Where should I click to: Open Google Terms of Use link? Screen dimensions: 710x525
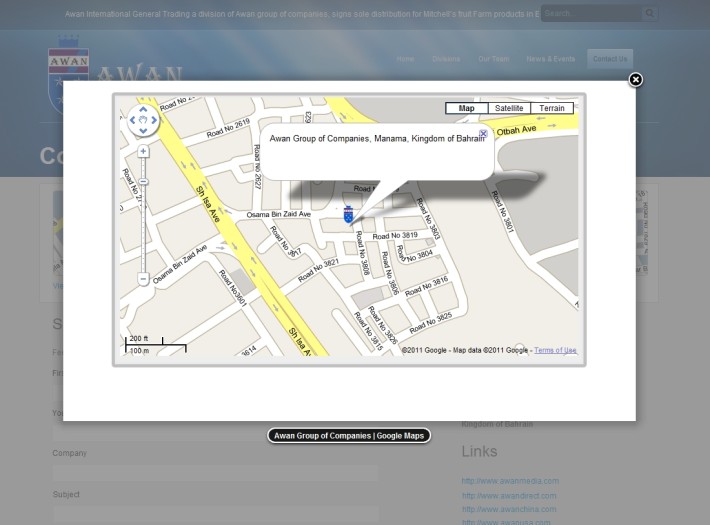555,350
